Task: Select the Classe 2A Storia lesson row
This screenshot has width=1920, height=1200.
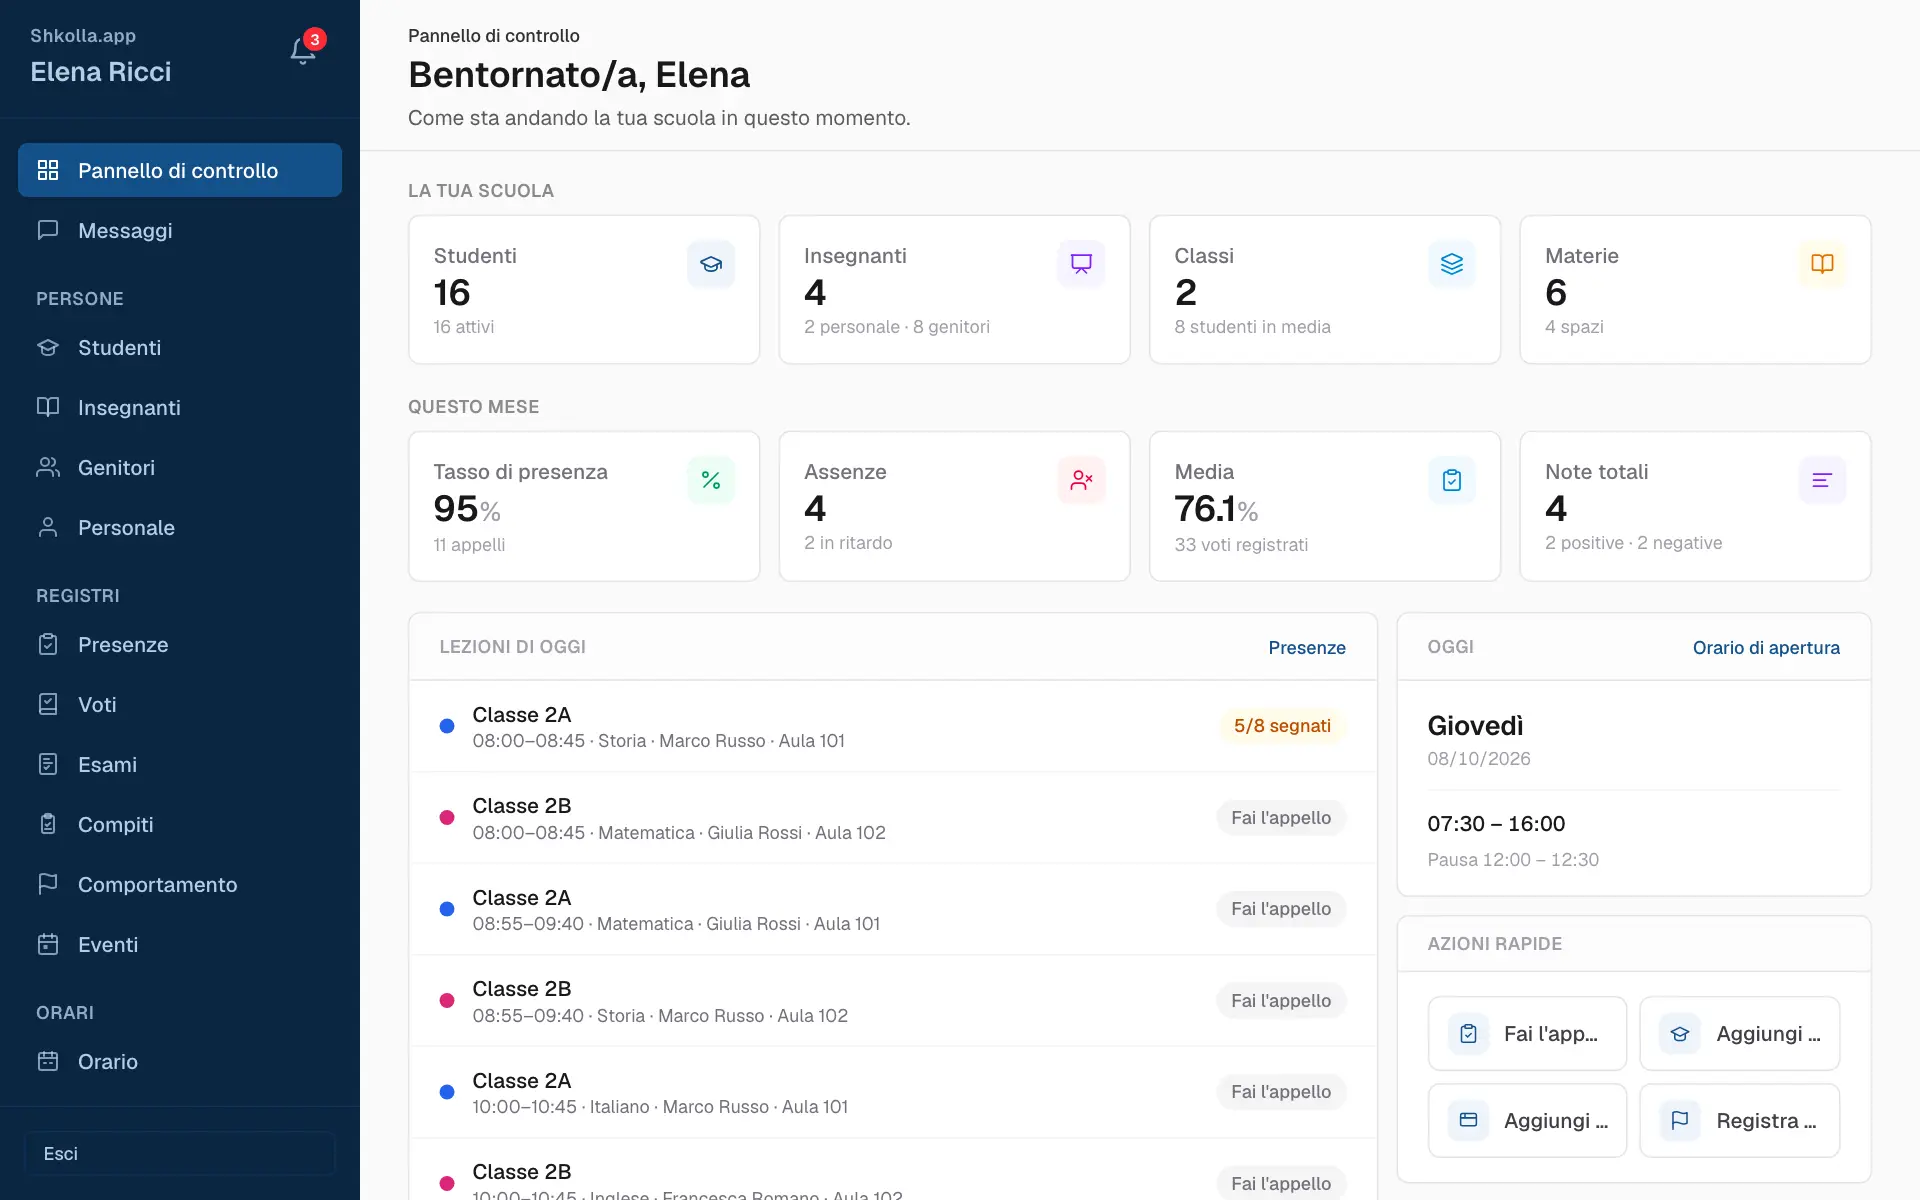Action: pyautogui.click(x=893, y=727)
